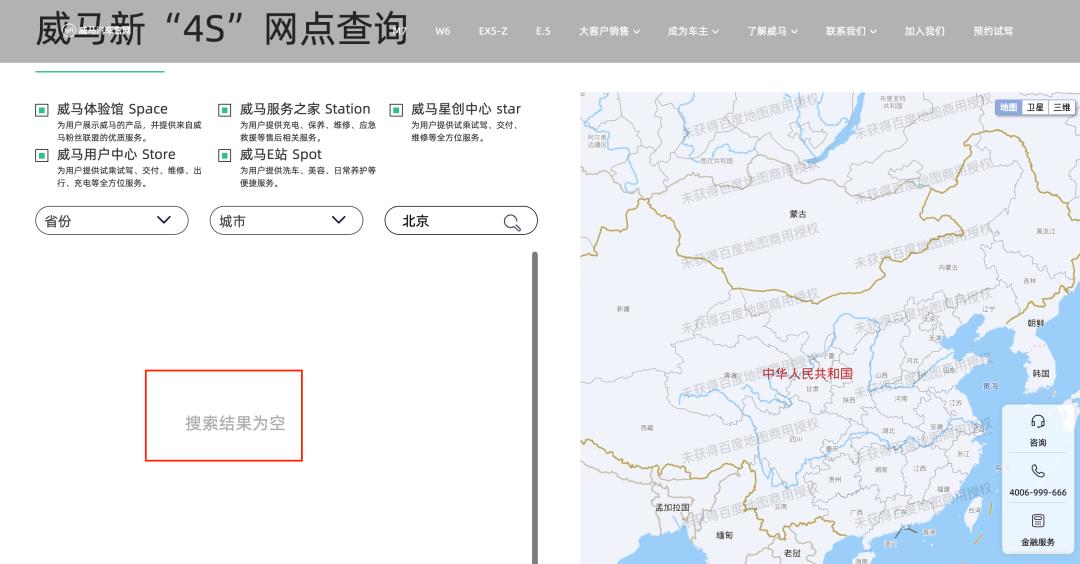Expand the 联系我们 nav menu

(x=851, y=31)
